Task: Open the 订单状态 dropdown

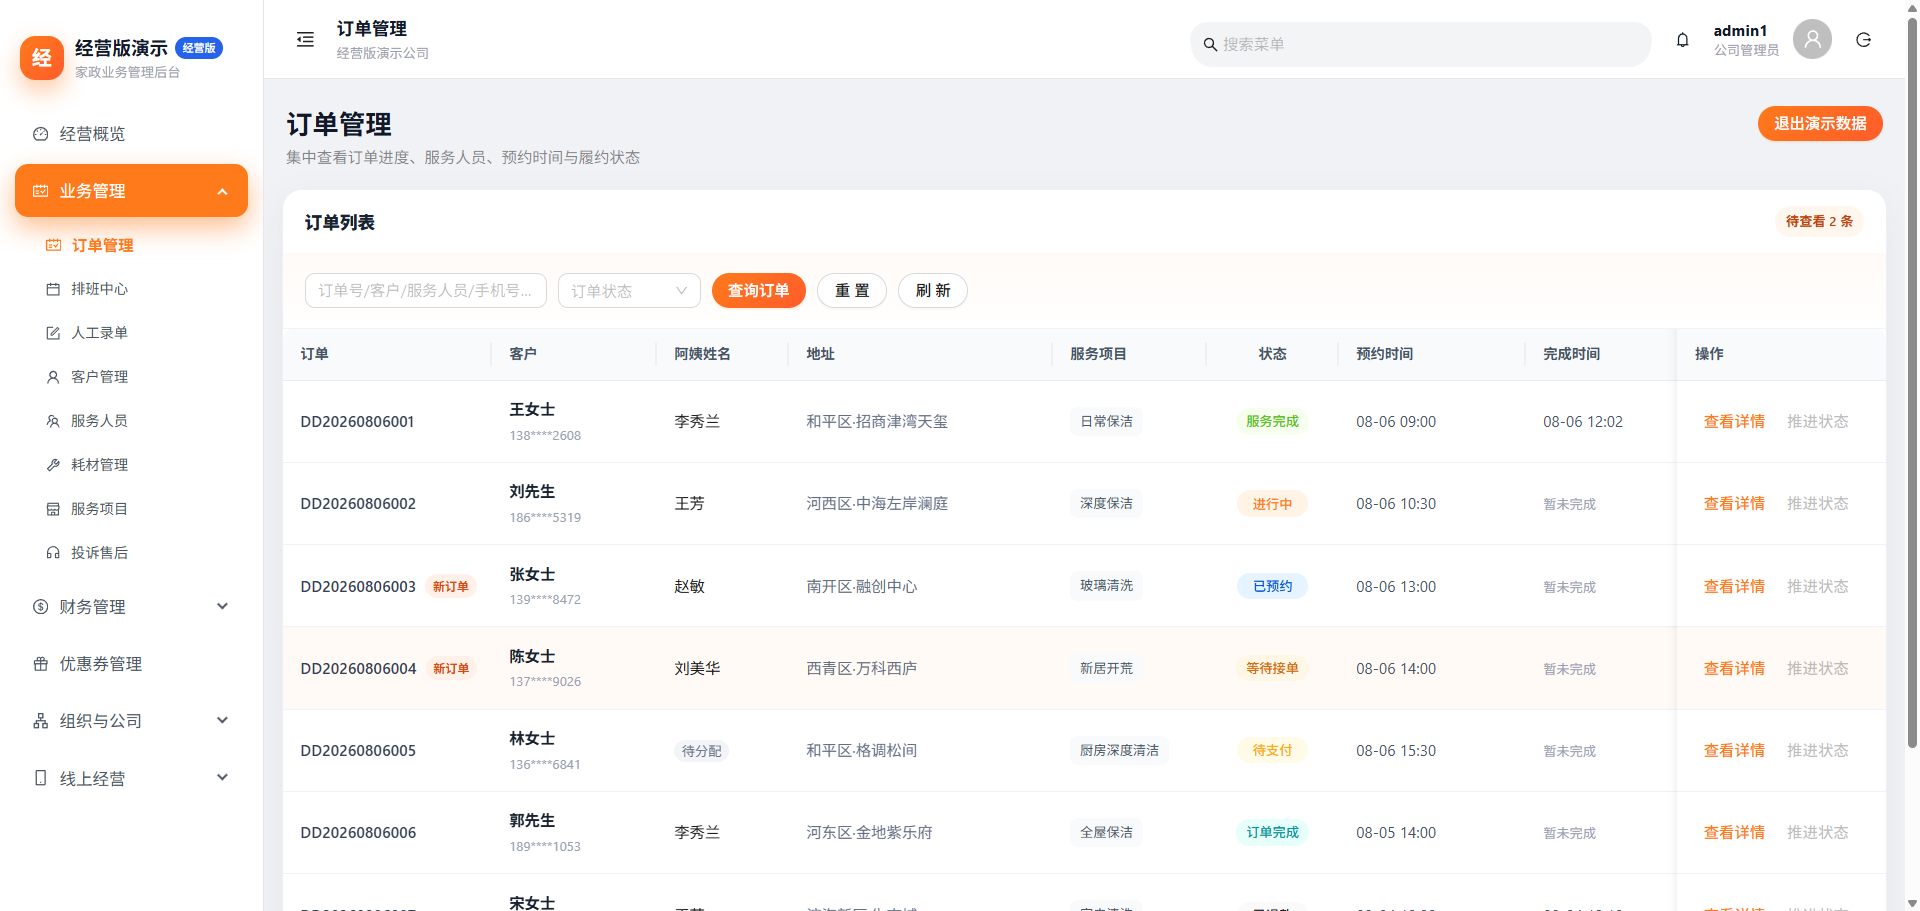Action: click(629, 291)
